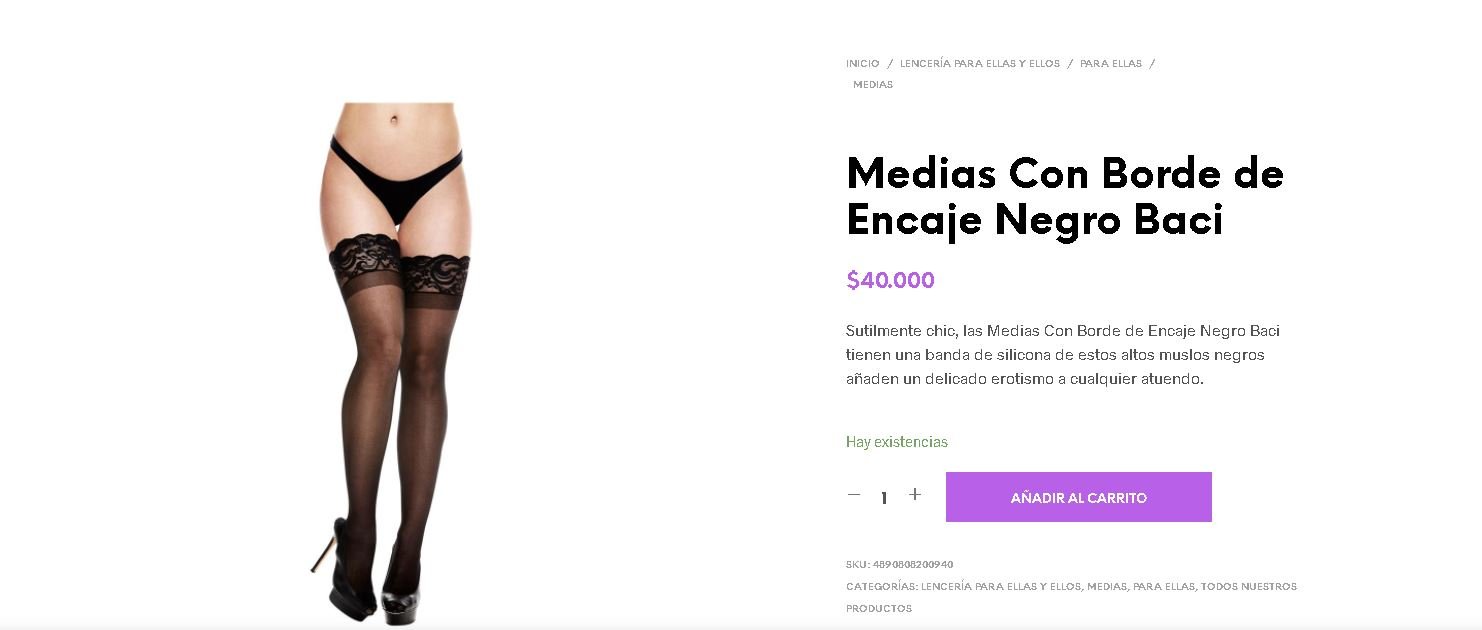Select Lencería para ellas y ellos under Categorías
Screen dimensions: 1482x630
tap(1001, 587)
